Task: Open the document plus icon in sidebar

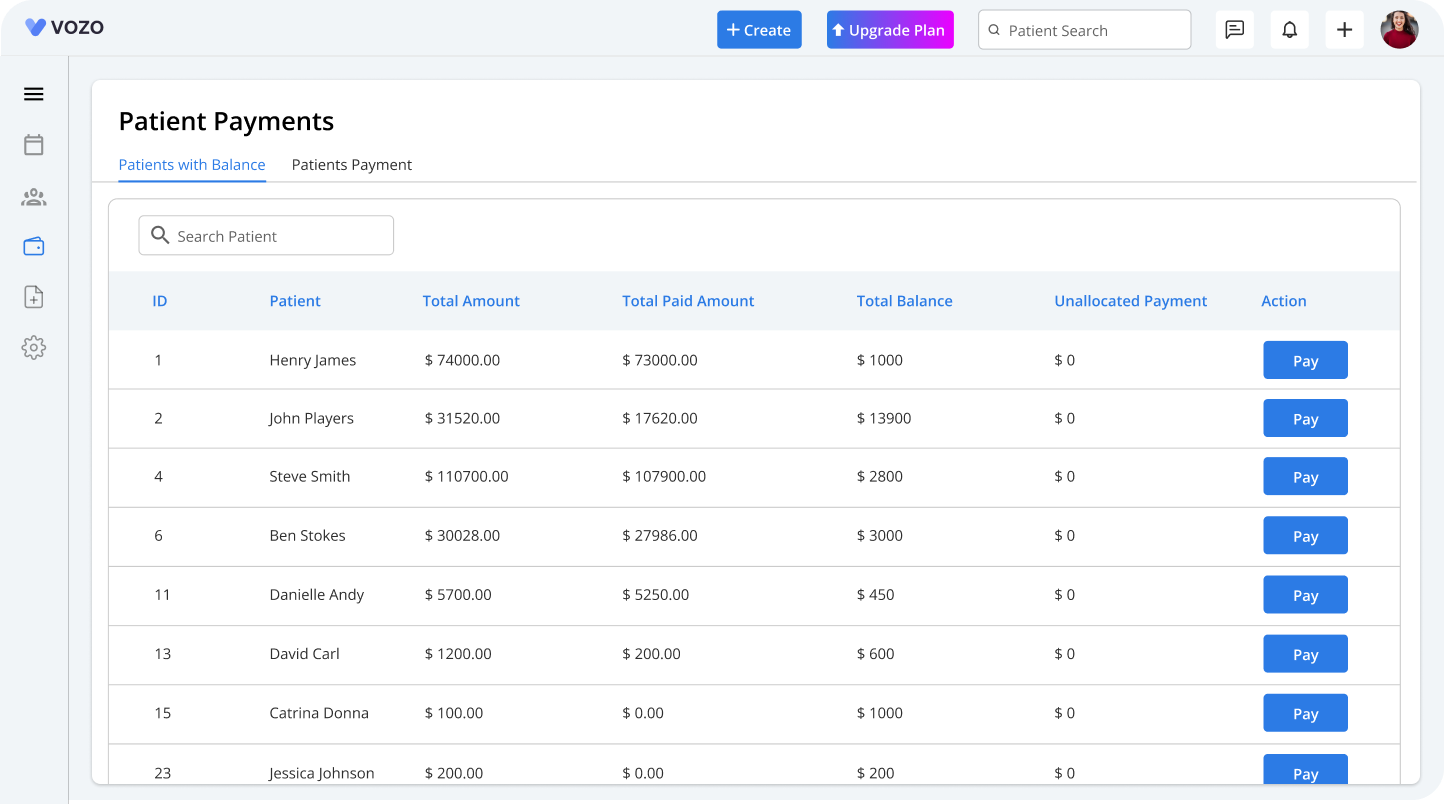Action: [34, 297]
